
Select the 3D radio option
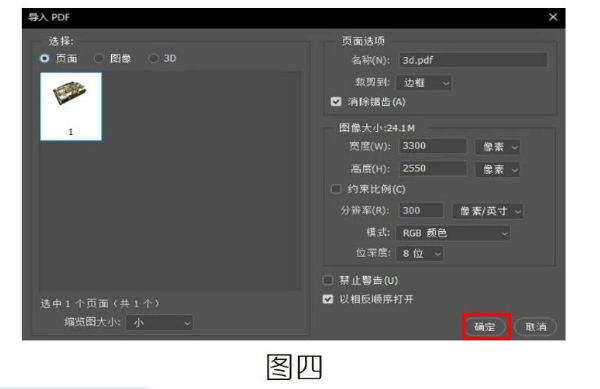tap(153, 59)
